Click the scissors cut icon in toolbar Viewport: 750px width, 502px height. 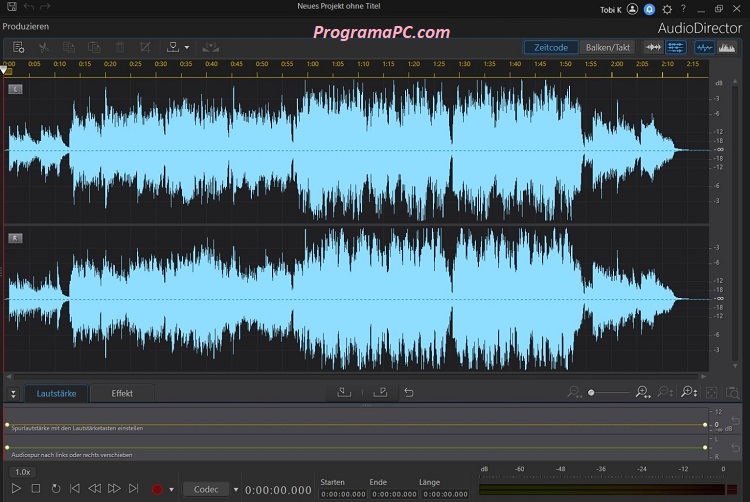click(44, 47)
